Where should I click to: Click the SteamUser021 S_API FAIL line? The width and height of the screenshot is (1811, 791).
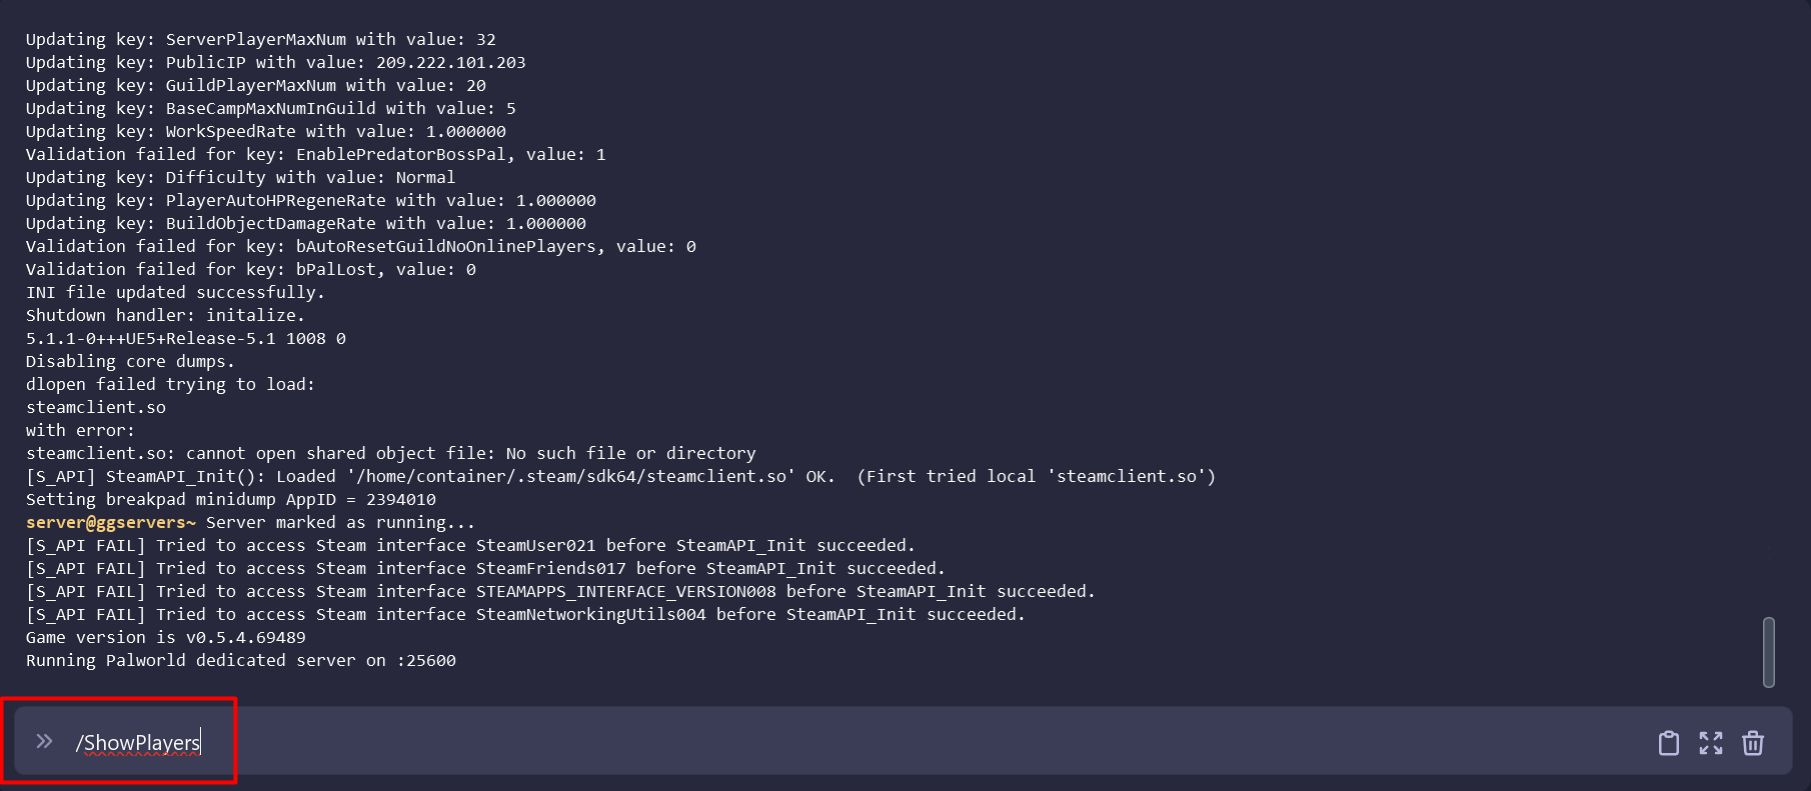tap(470, 546)
